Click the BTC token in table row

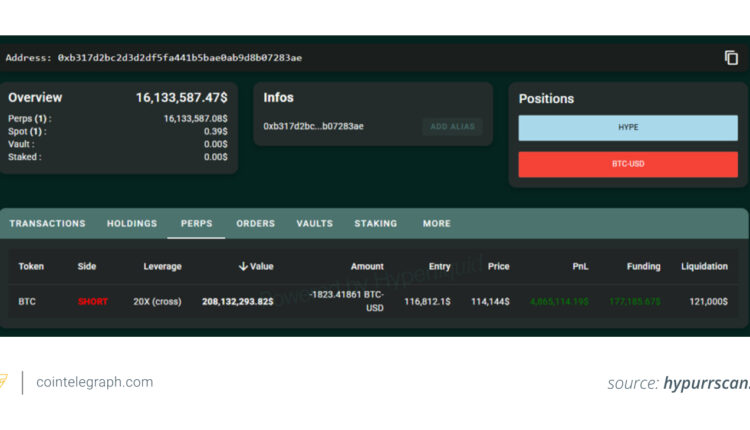(27, 301)
